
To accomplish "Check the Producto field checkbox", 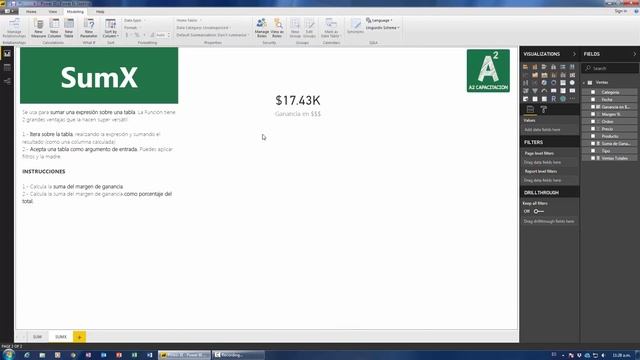I will 593,136.
